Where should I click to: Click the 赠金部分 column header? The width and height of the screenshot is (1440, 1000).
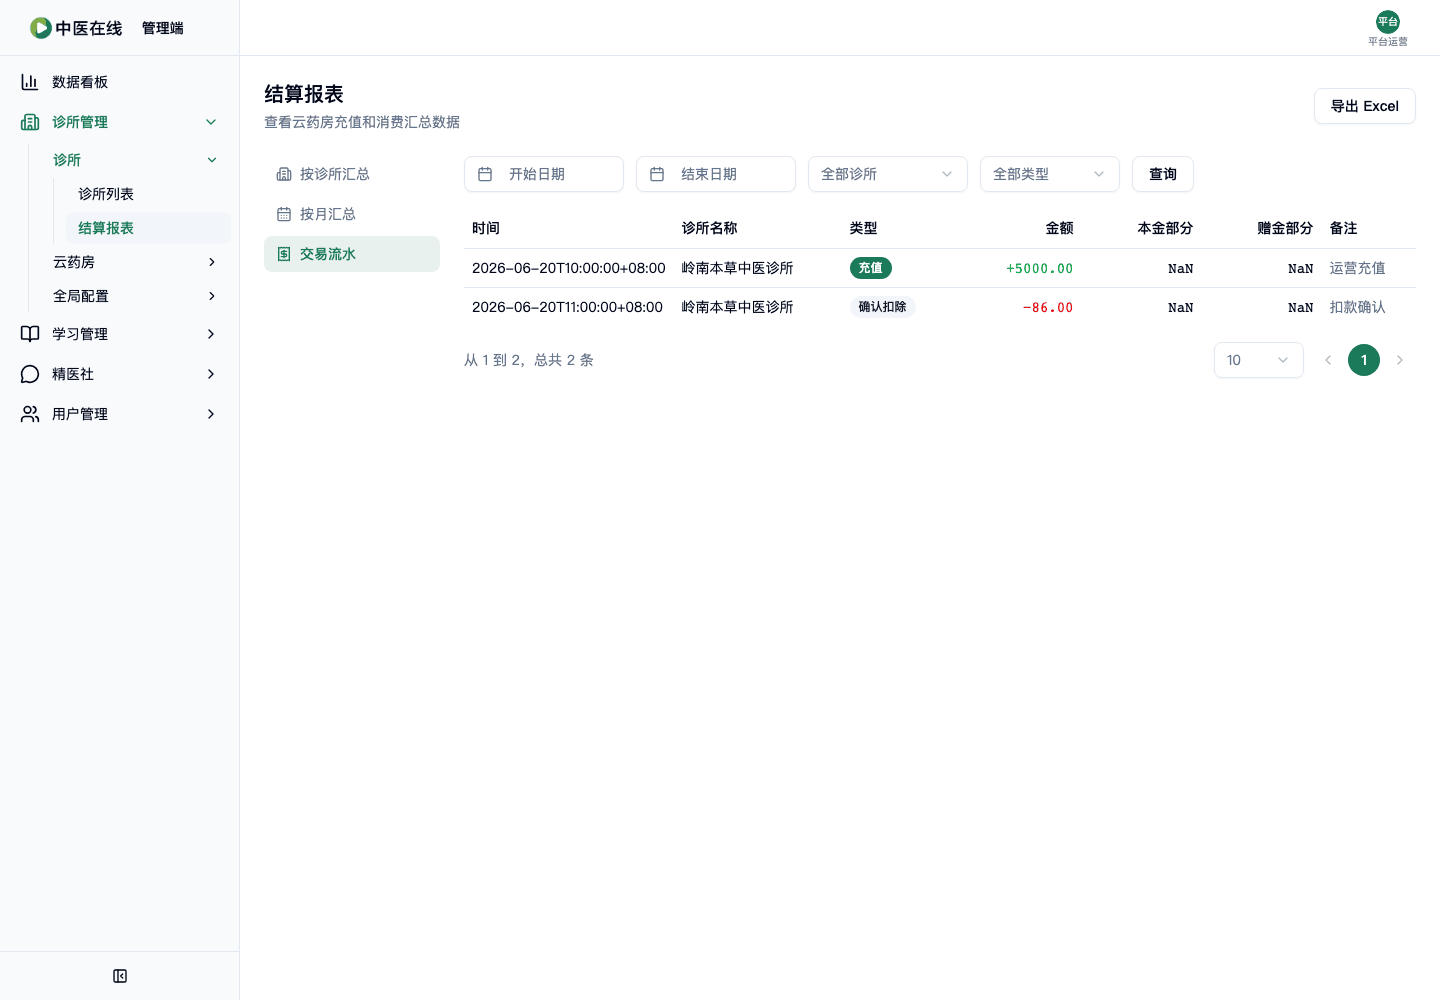tap(1286, 228)
